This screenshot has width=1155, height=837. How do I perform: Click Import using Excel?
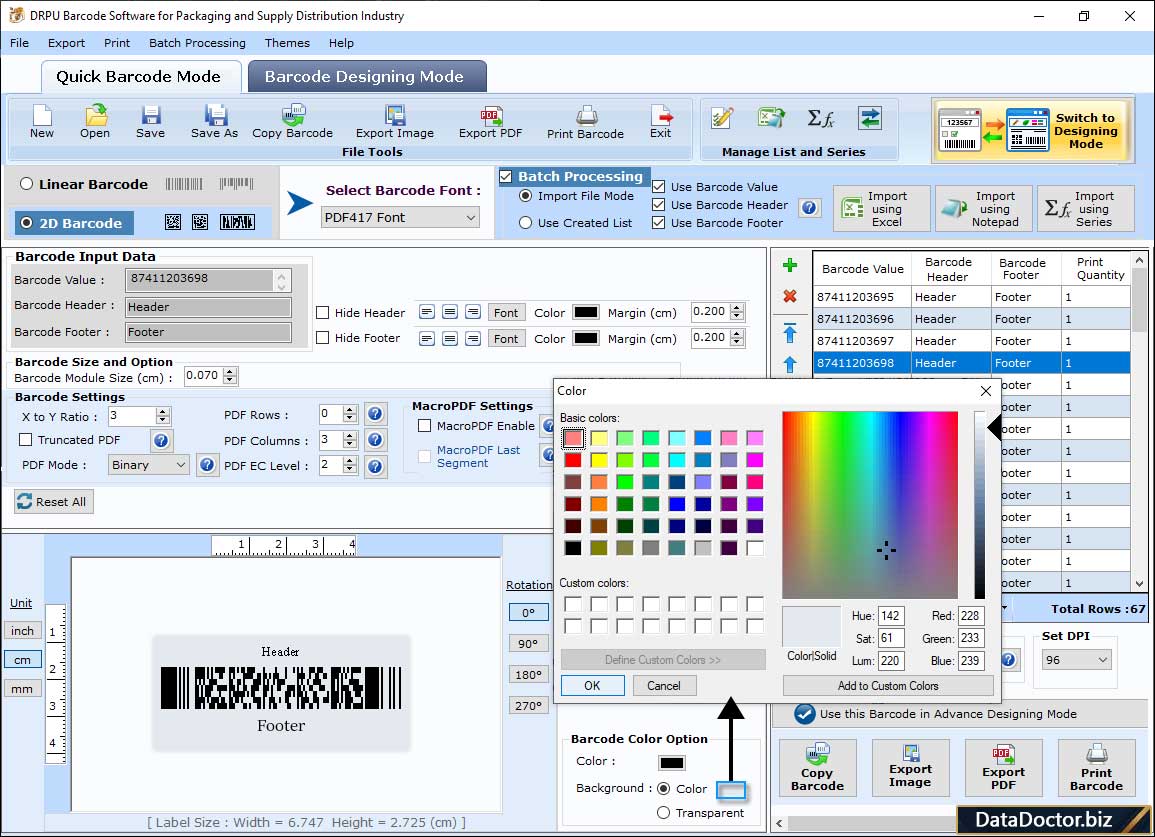[x=882, y=209]
